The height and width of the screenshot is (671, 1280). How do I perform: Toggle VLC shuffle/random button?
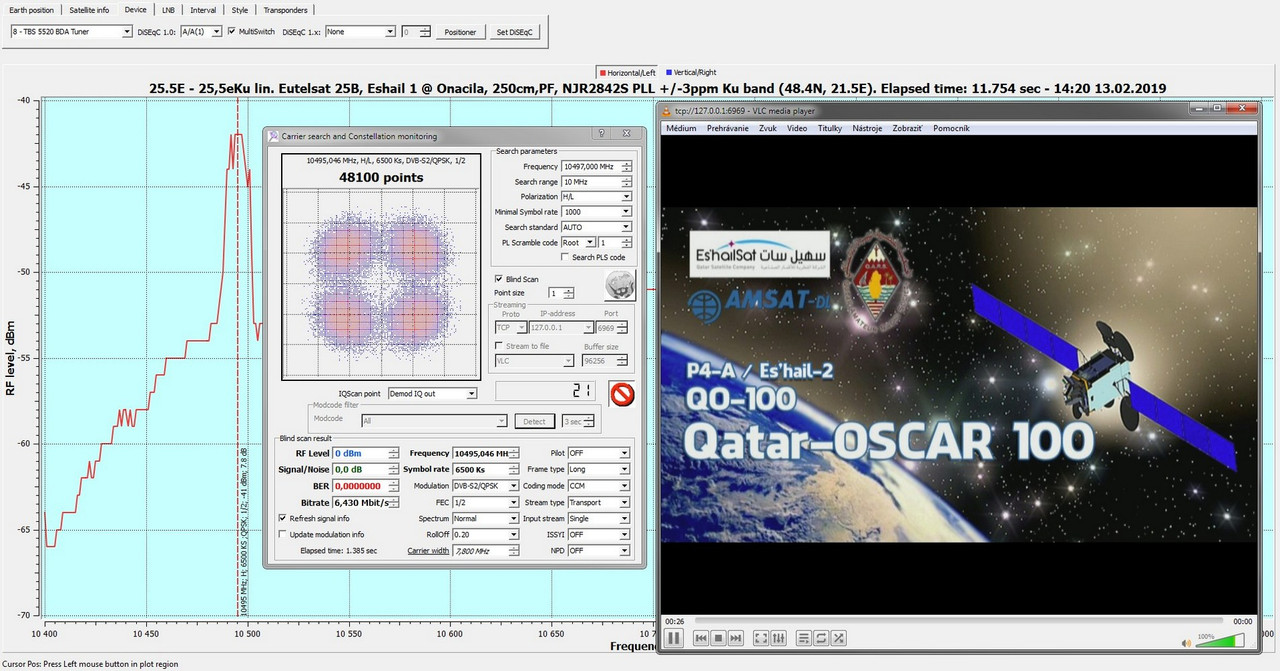click(x=839, y=638)
